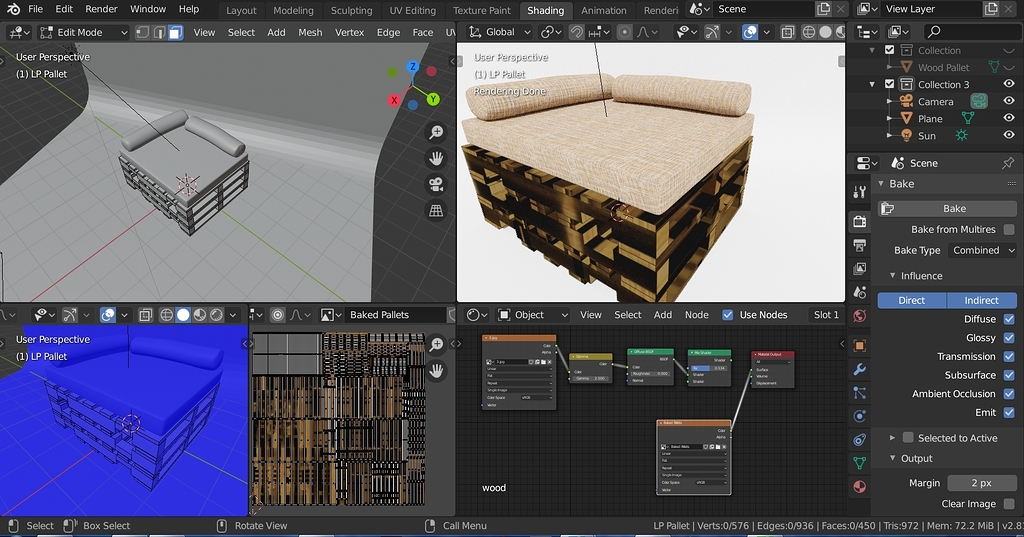
Task: Click zoom magnifier in top-left viewport
Action: 436,133
